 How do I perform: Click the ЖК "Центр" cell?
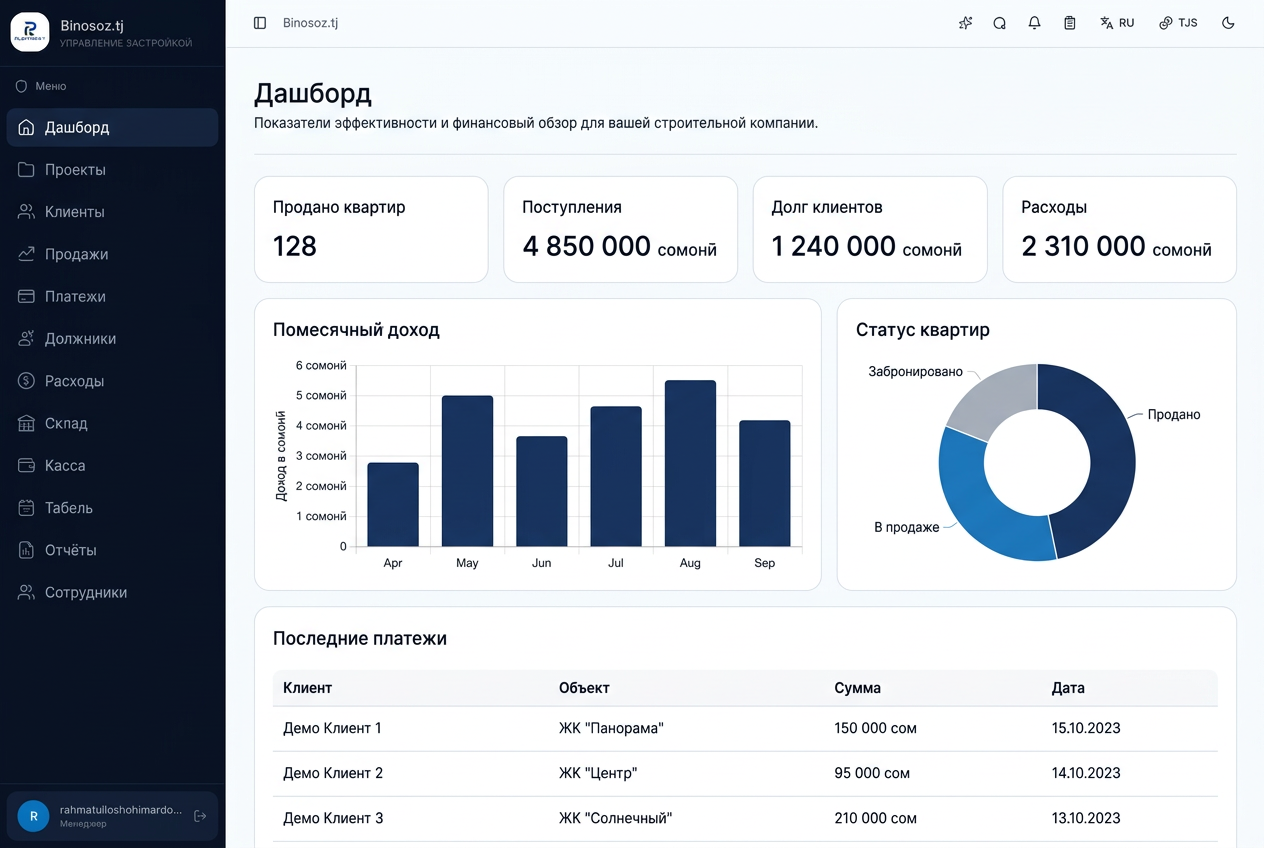pyautogui.click(x=598, y=773)
